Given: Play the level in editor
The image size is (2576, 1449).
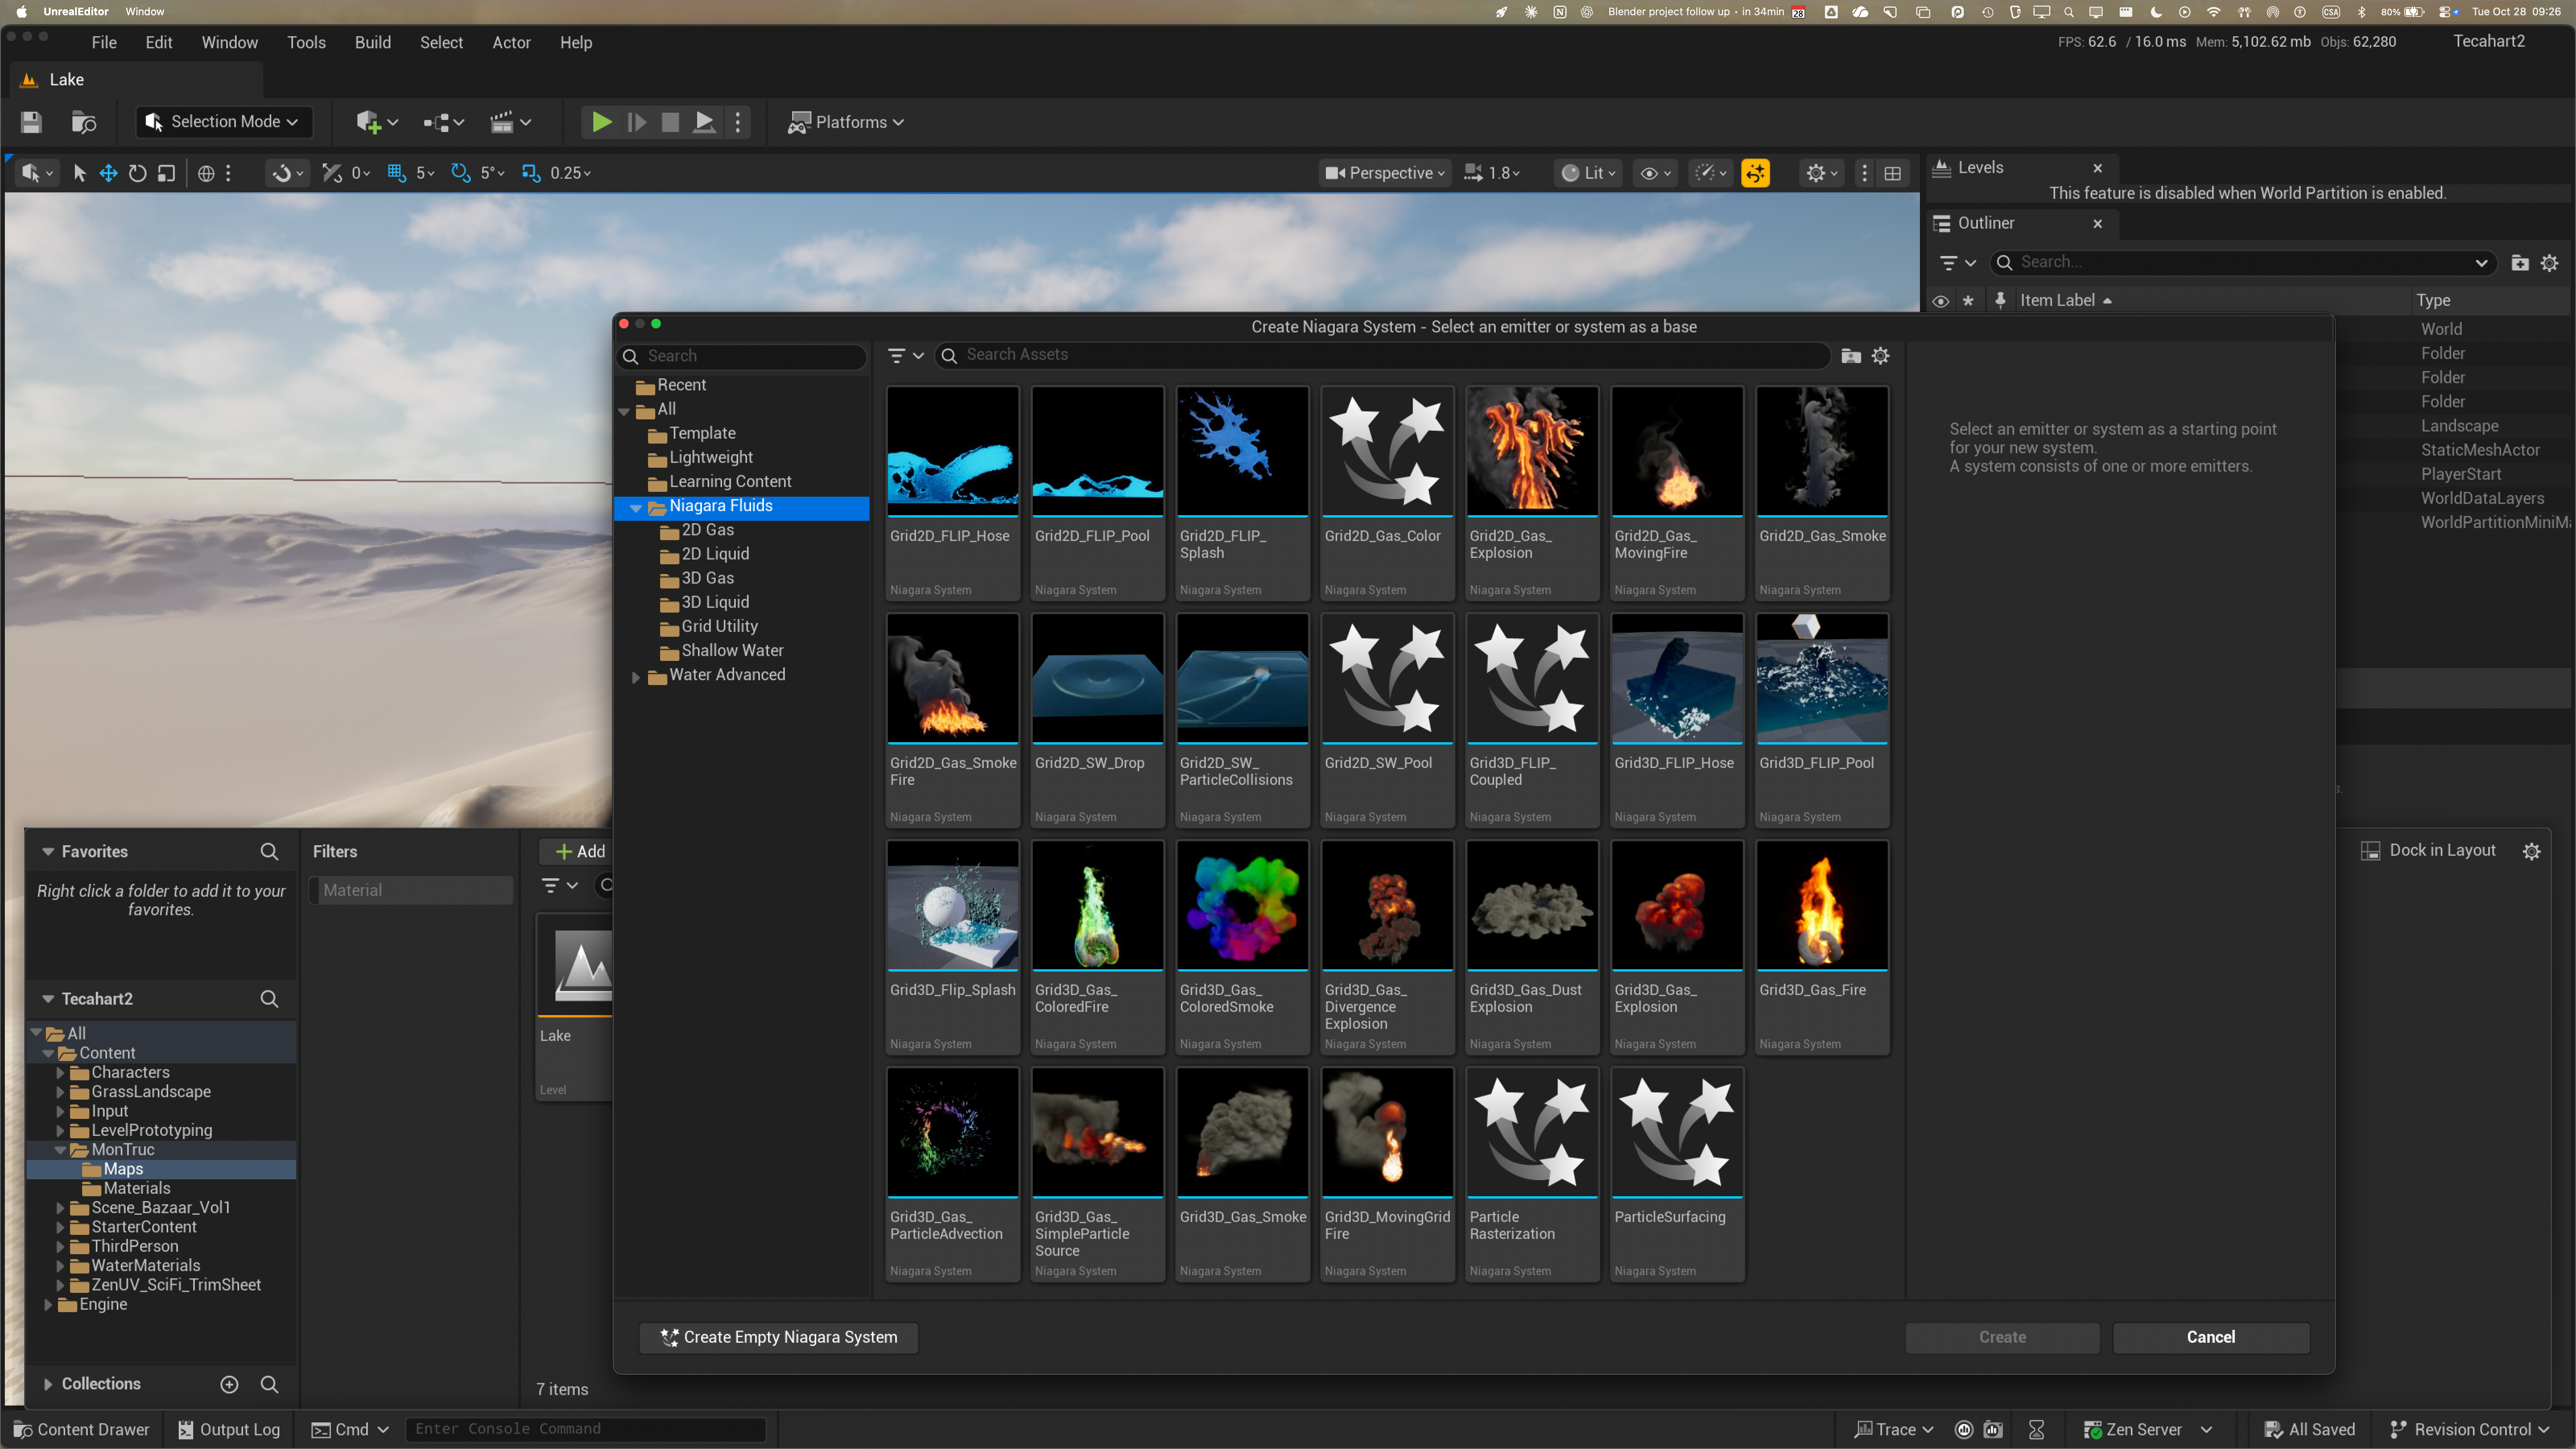Looking at the screenshot, I should (601, 122).
